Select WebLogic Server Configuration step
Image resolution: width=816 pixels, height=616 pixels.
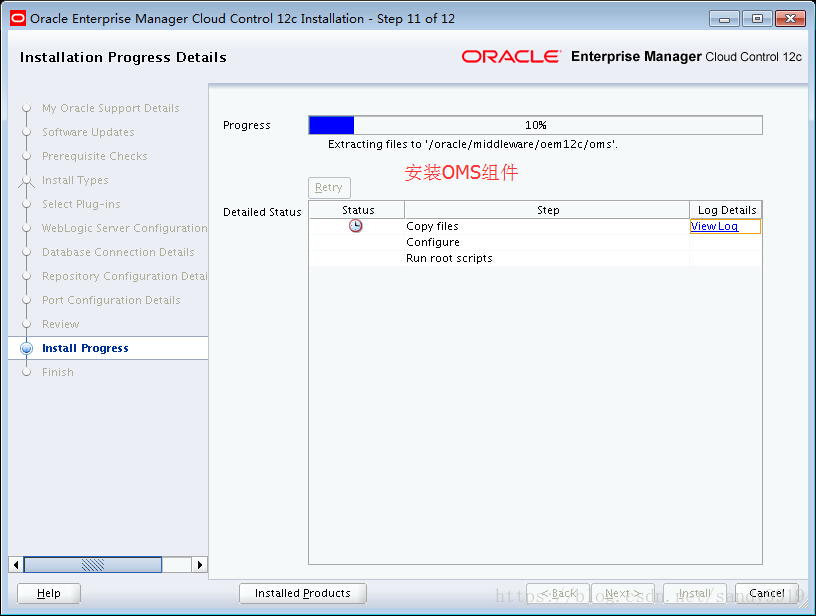124,228
